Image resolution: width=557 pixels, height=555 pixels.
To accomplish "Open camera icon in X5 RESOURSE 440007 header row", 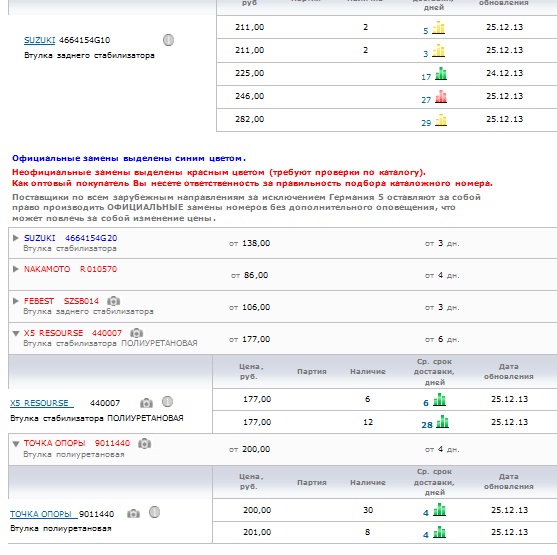I will pos(136,333).
